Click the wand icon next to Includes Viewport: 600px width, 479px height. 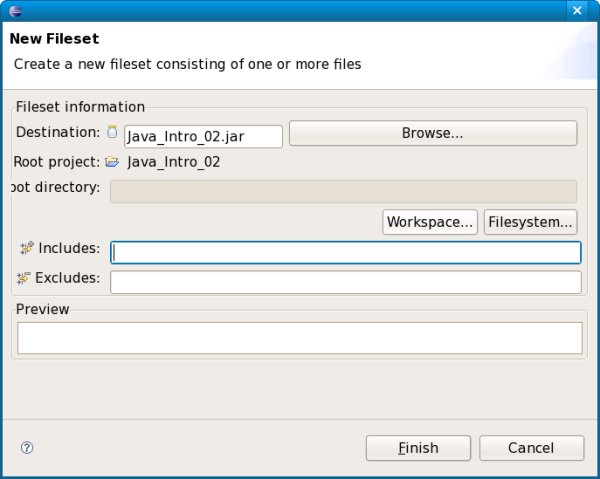26,248
